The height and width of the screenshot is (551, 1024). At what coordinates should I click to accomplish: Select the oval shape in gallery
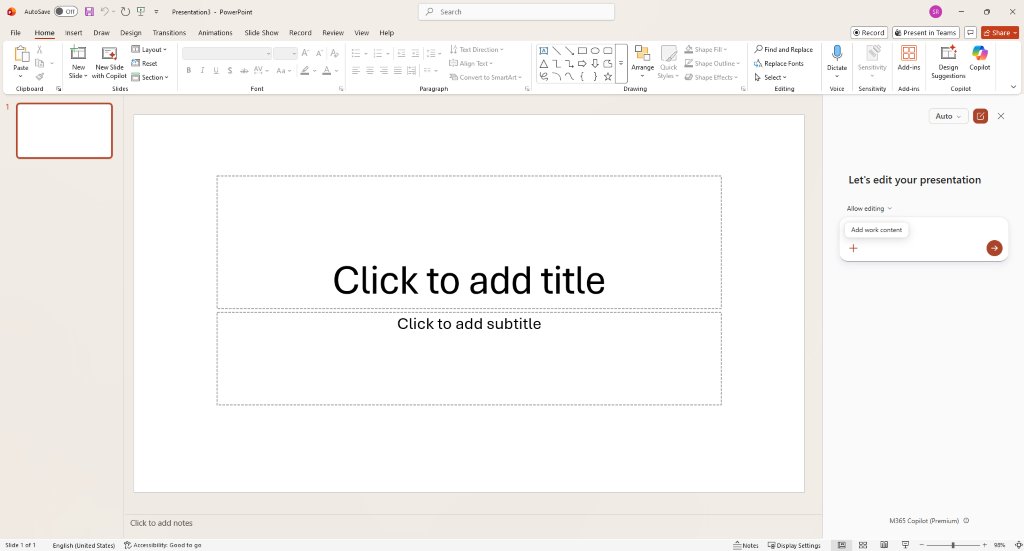(595, 50)
